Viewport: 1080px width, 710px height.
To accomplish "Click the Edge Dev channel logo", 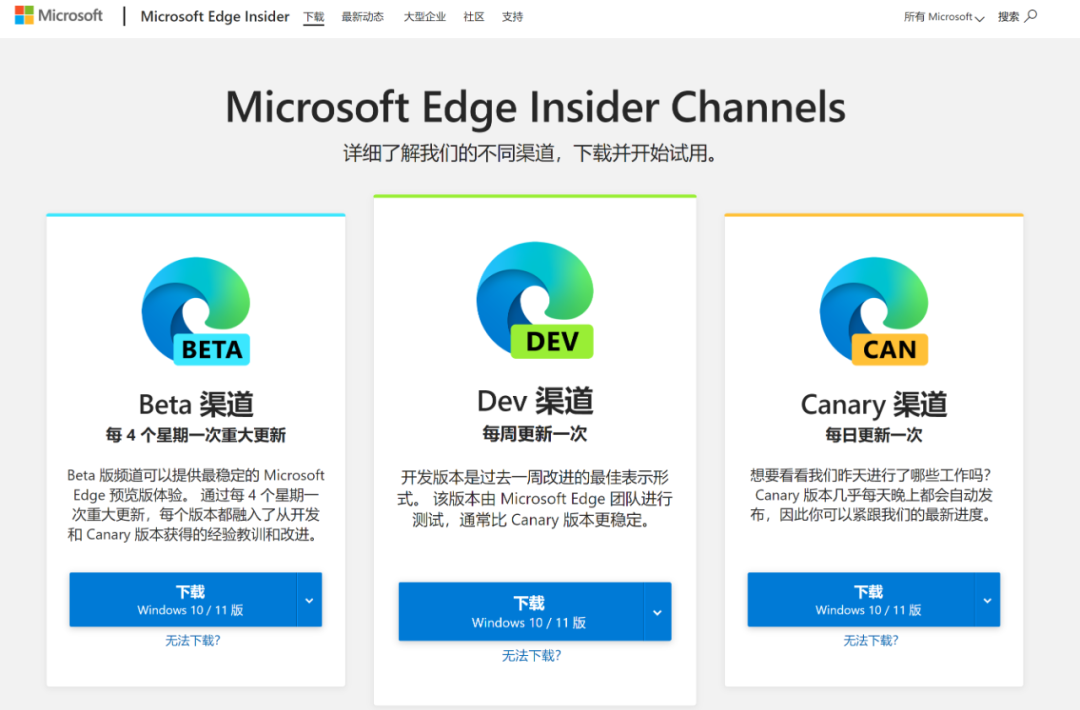I will (x=535, y=300).
